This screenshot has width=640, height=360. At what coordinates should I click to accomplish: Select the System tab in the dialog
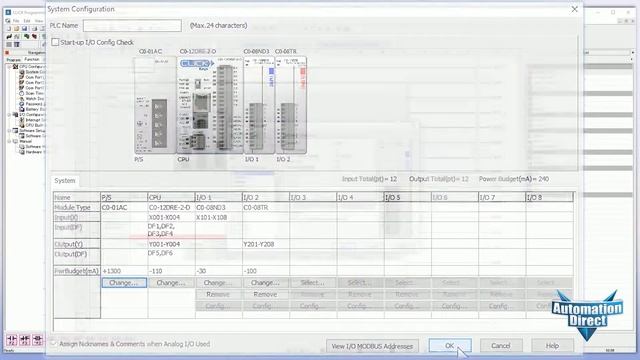(65, 180)
